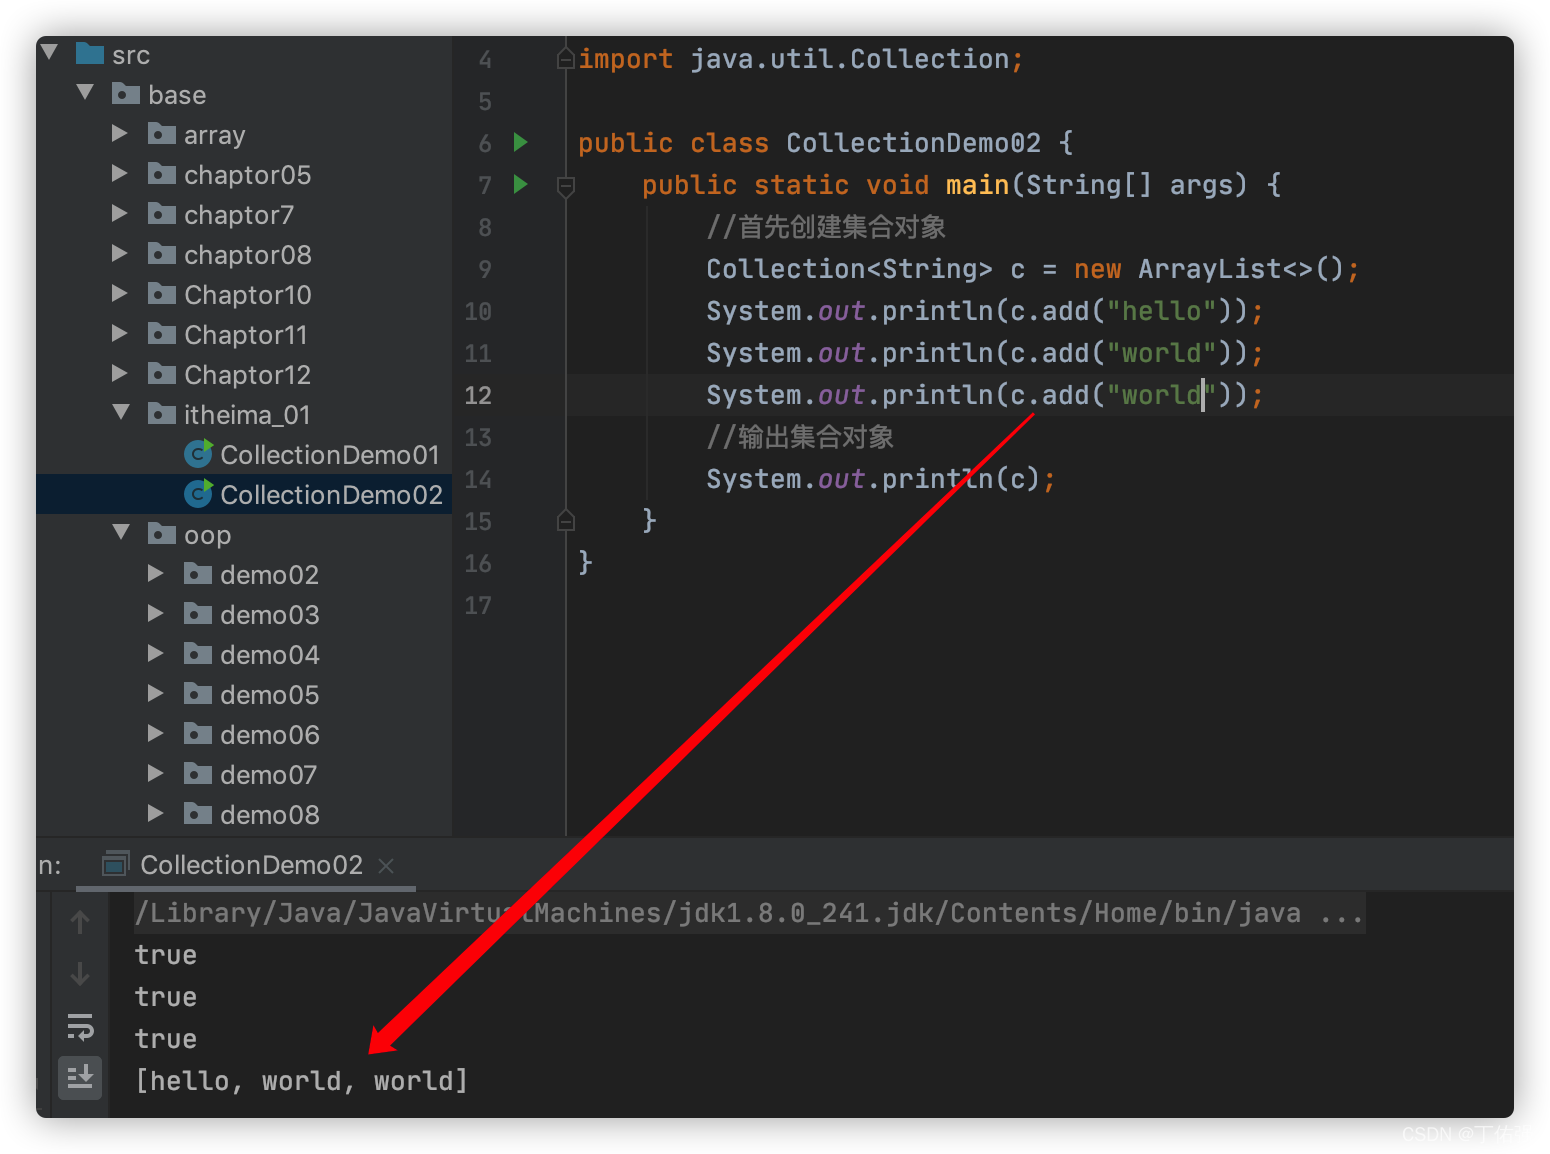Click the base package folder icon
1550x1154 pixels.
pos(126,94)
